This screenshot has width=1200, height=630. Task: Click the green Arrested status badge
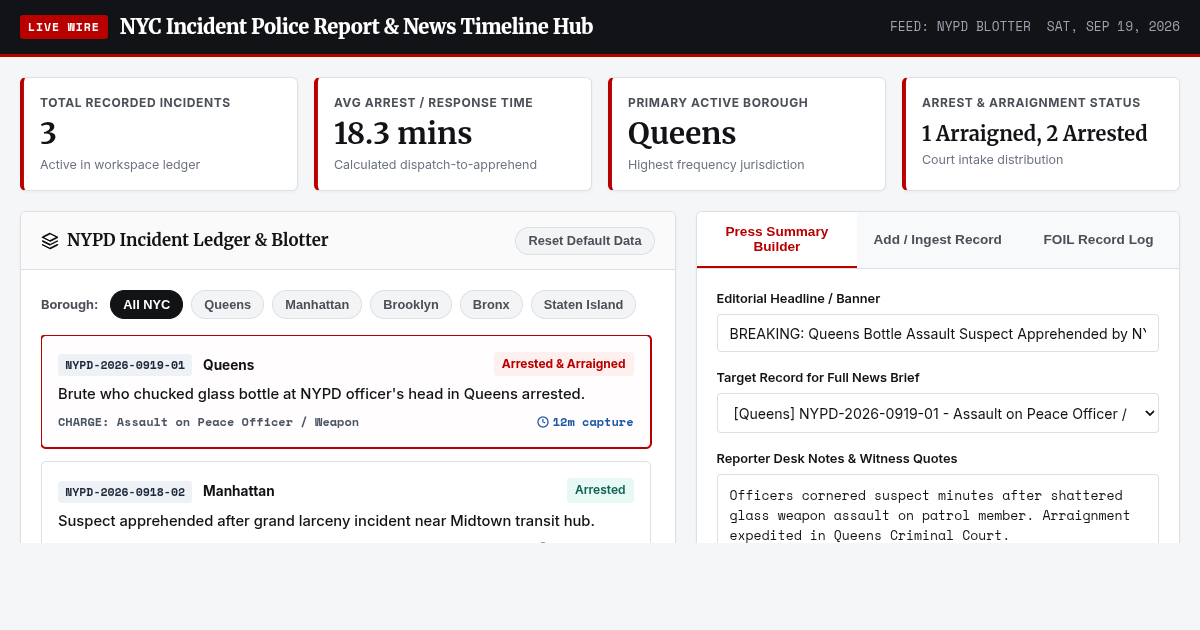point(600,490)
